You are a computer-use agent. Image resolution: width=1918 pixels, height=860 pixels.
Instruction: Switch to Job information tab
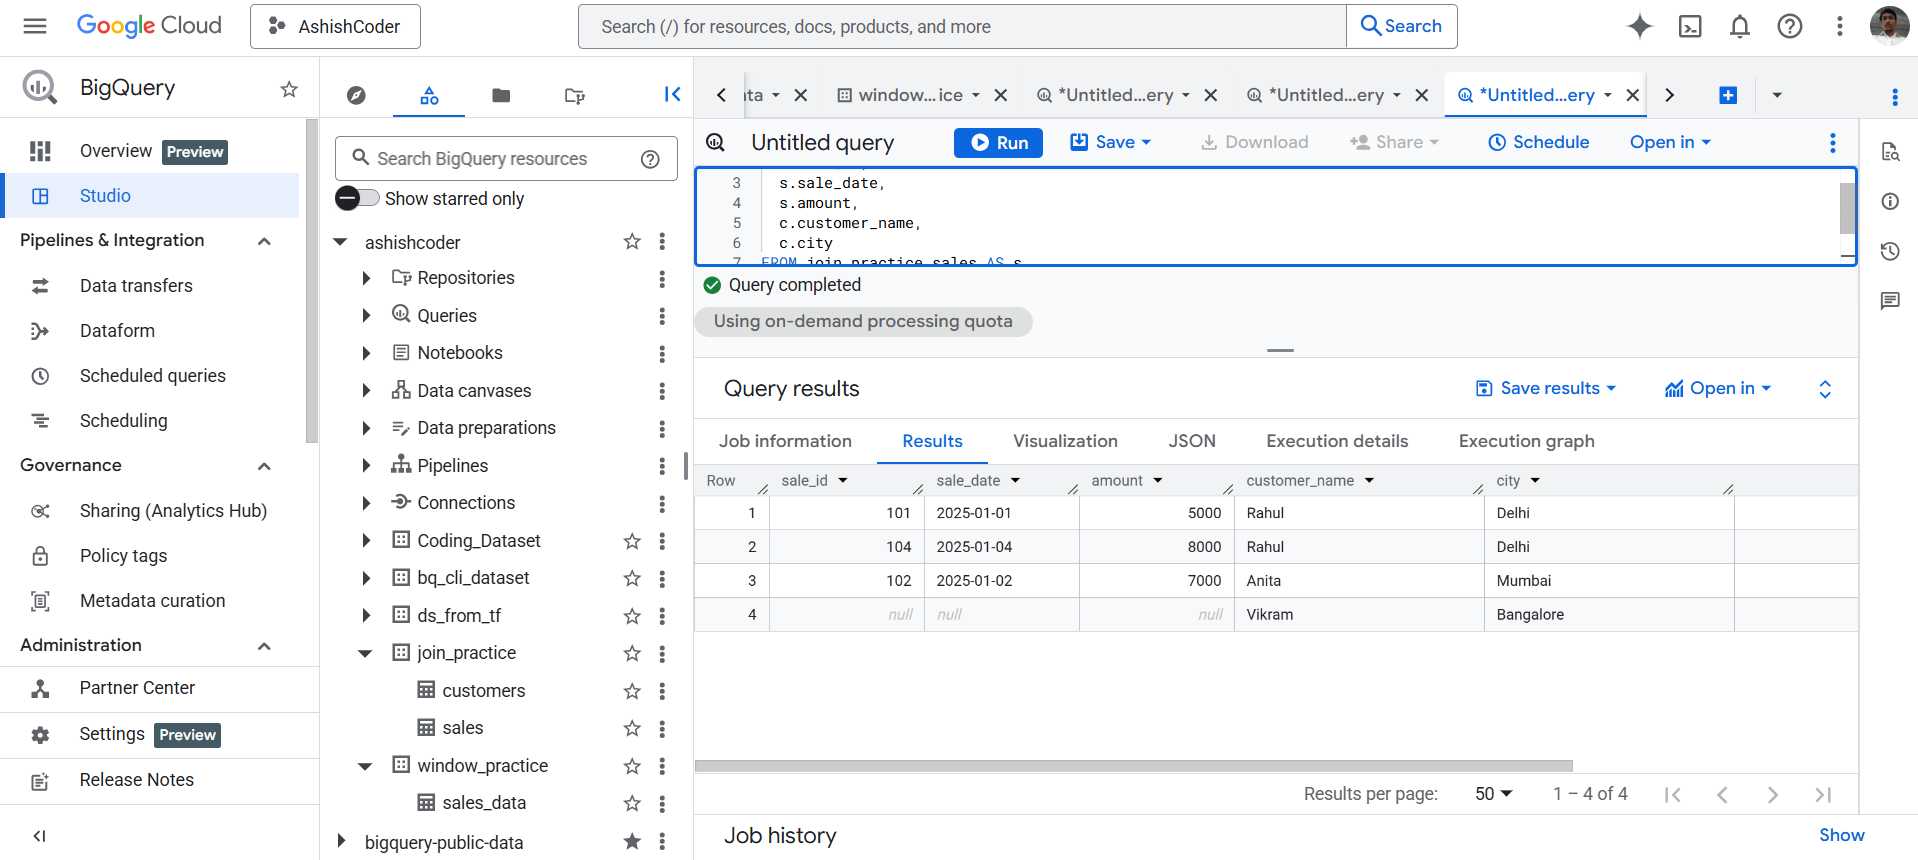point(785,441)
